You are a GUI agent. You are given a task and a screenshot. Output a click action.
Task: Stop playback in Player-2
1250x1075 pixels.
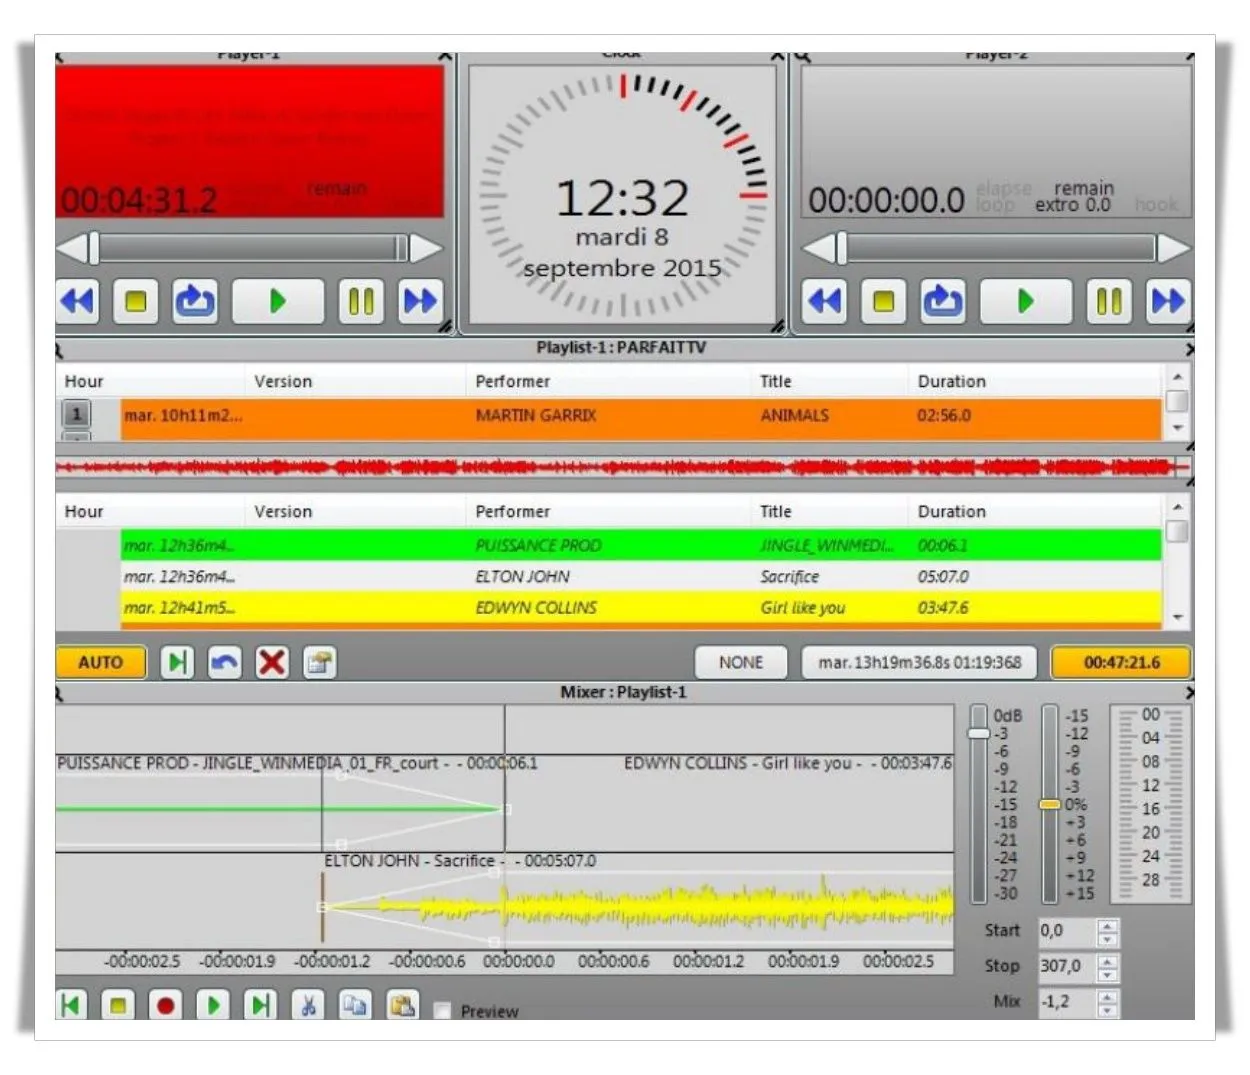point(883,300)
